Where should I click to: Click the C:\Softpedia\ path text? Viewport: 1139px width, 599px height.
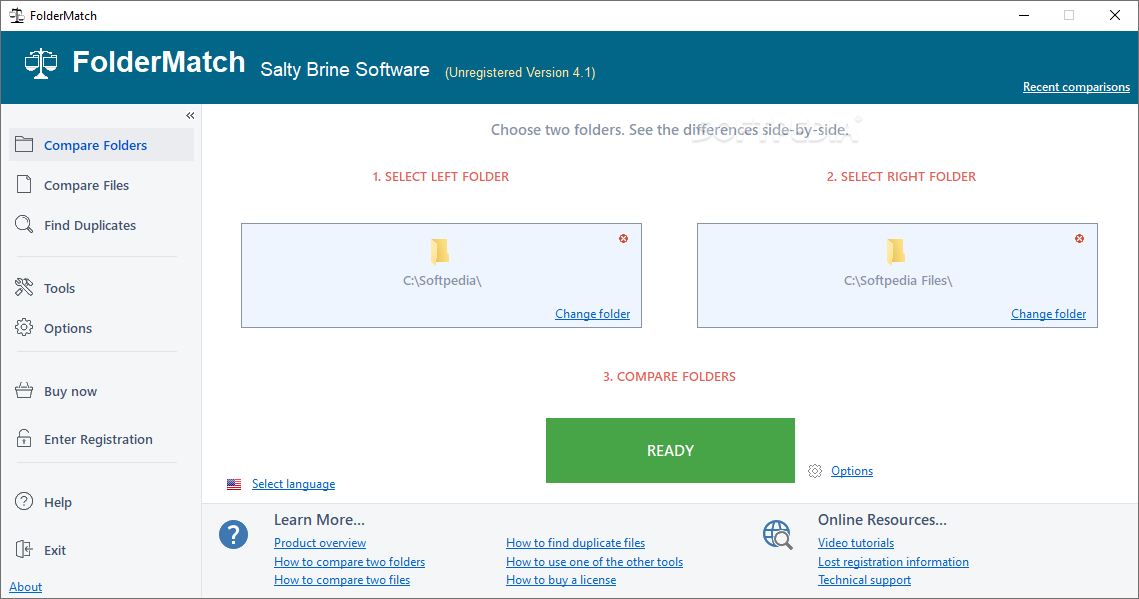tap(442, 280)
